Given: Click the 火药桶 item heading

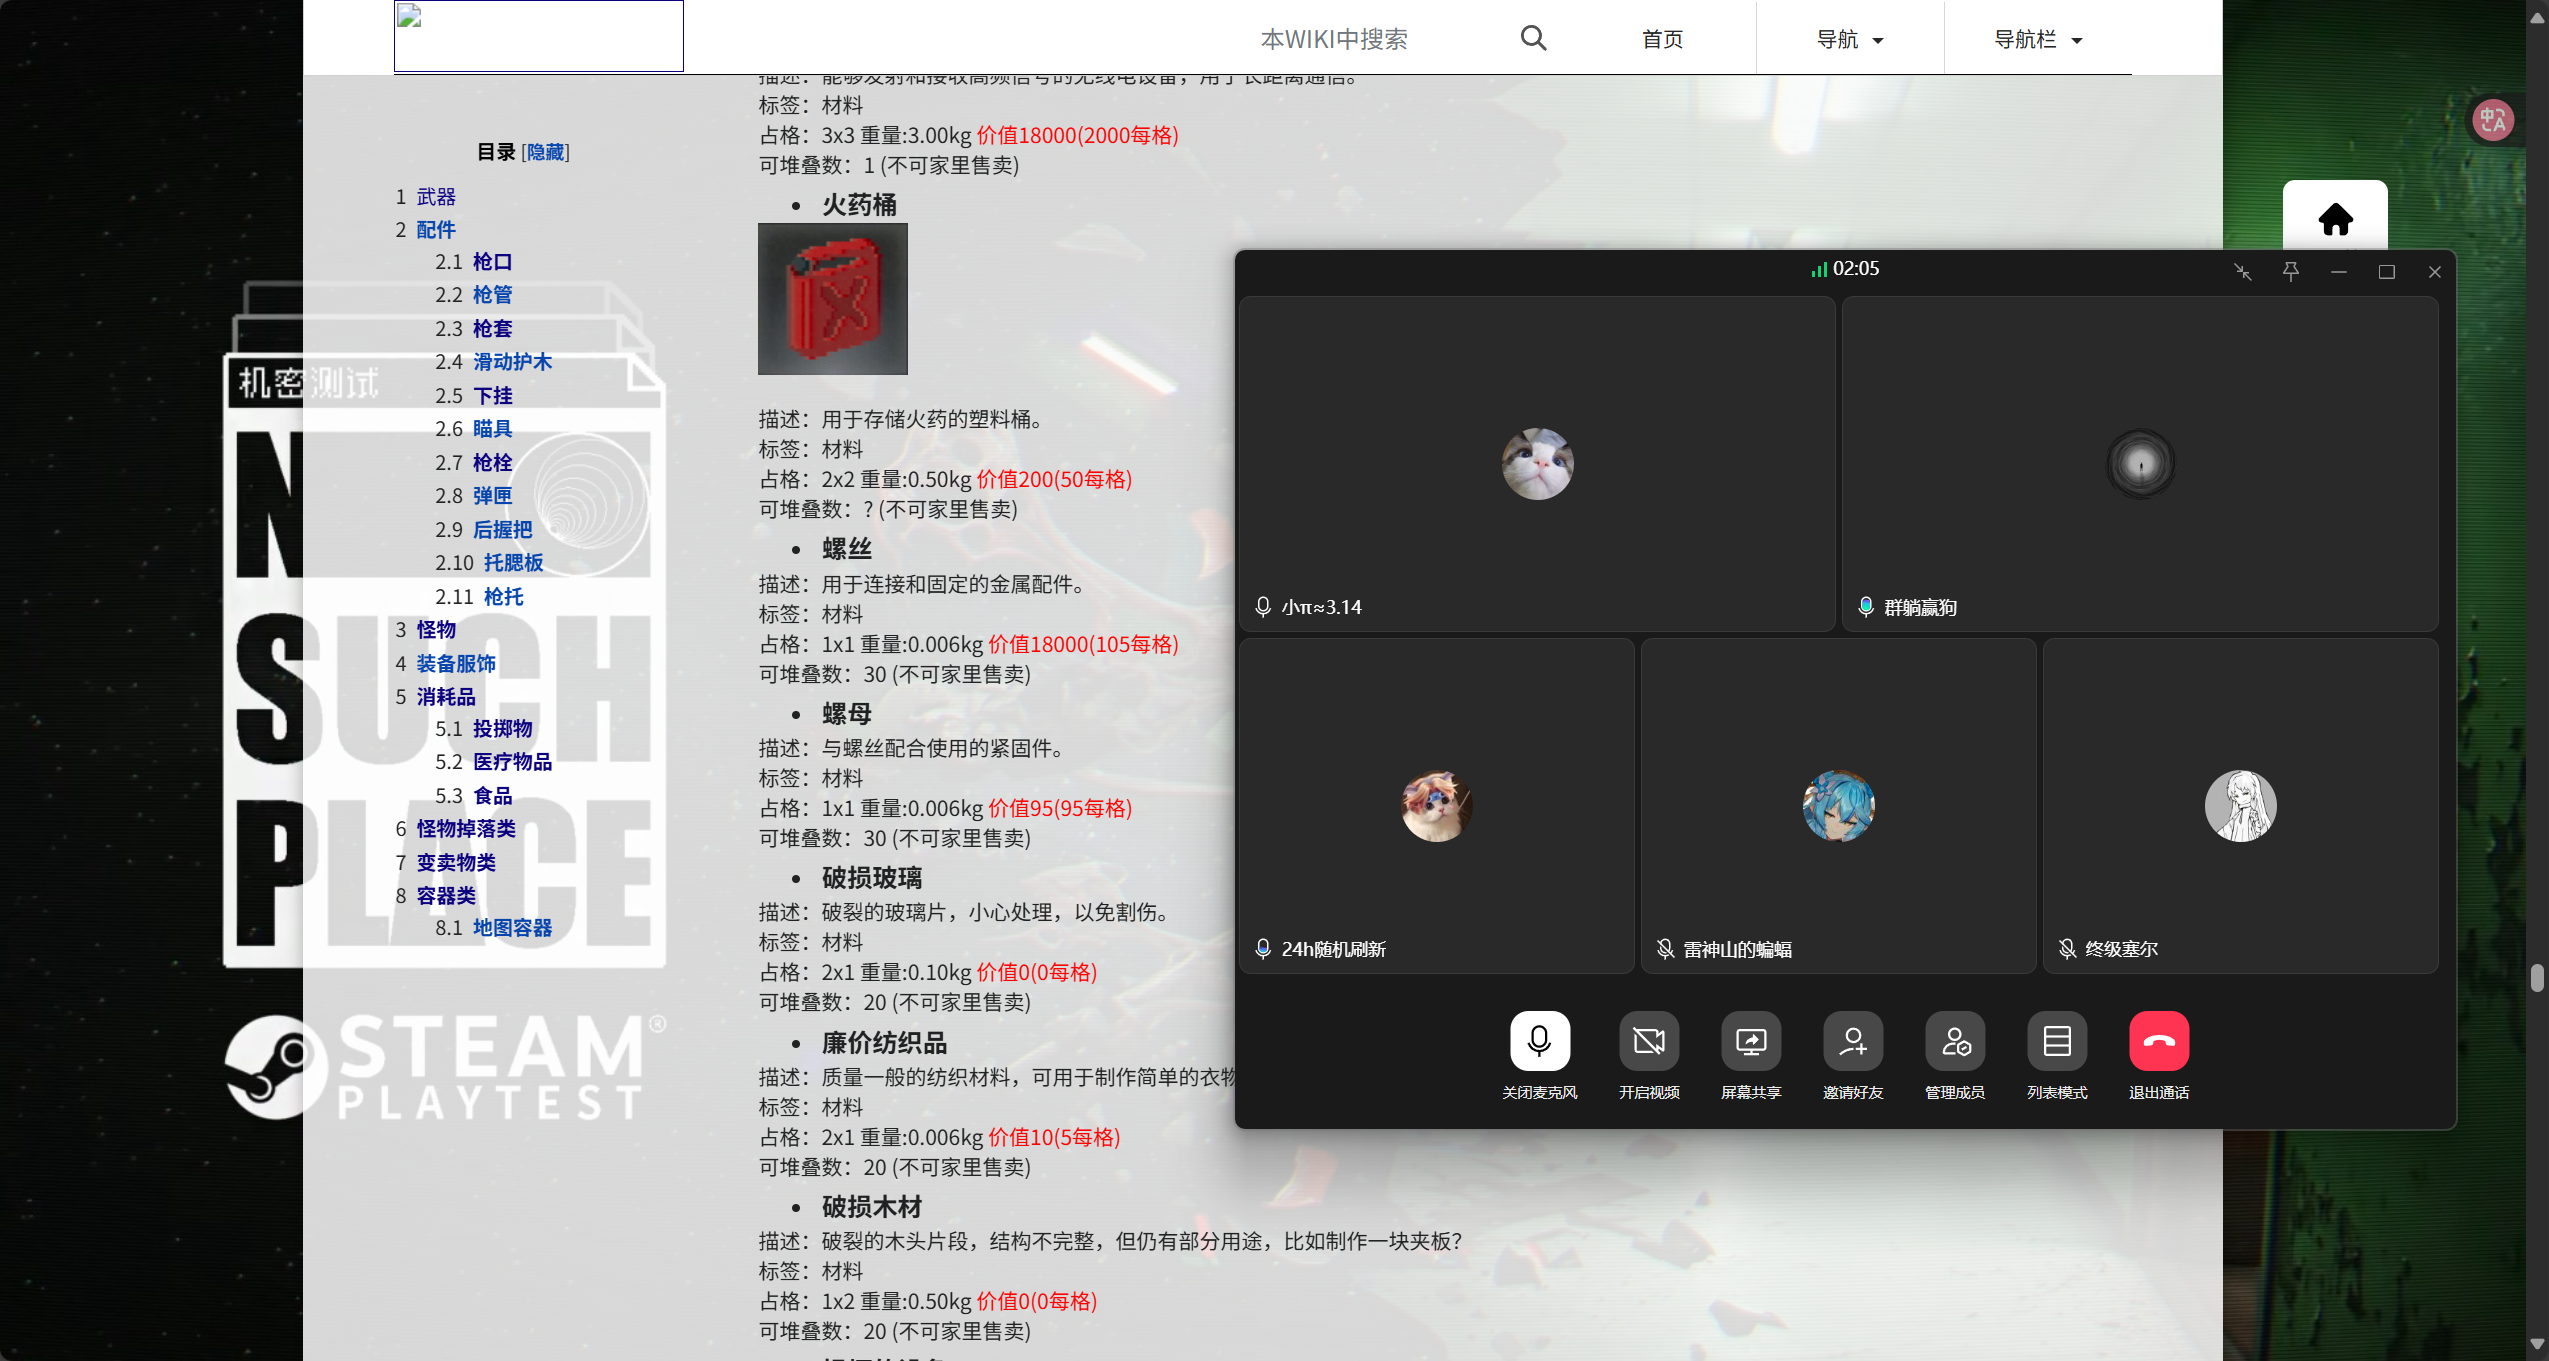Looking at the screenshot, I should [x=859, y=205].
